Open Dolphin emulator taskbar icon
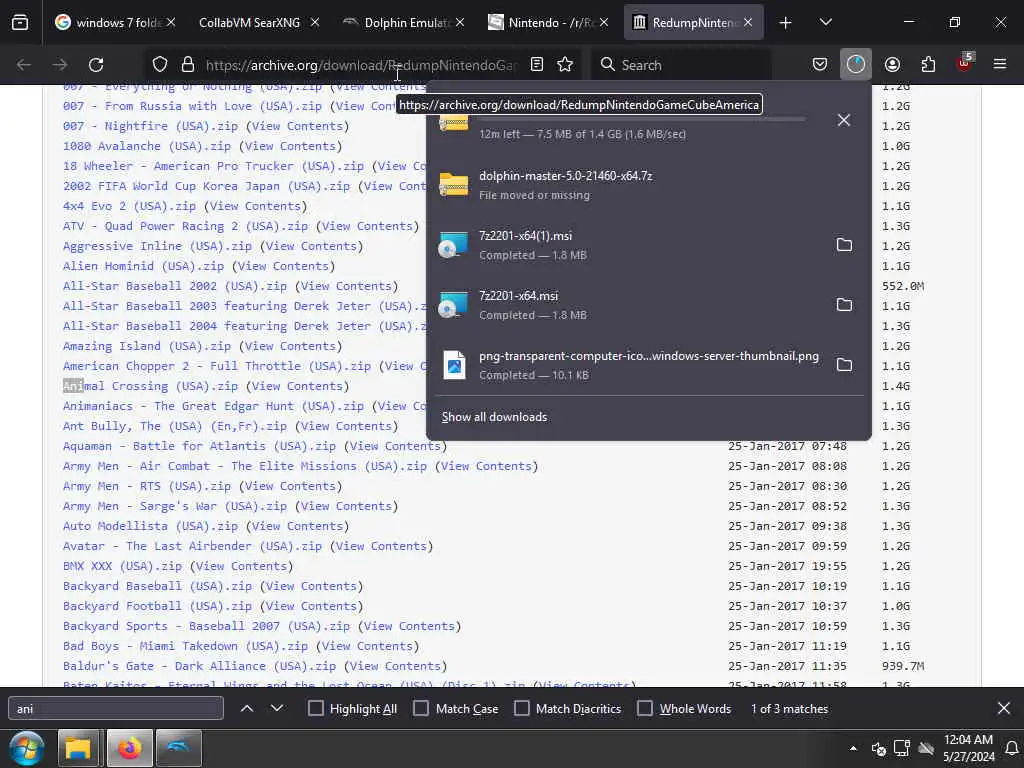The height and width of the screenshot is (768, 1024). click(x=179, y=748)
